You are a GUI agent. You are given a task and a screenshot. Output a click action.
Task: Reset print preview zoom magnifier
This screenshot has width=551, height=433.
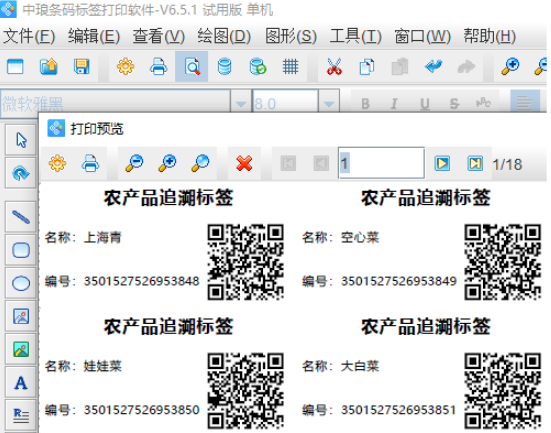click(x=200, y=163)
